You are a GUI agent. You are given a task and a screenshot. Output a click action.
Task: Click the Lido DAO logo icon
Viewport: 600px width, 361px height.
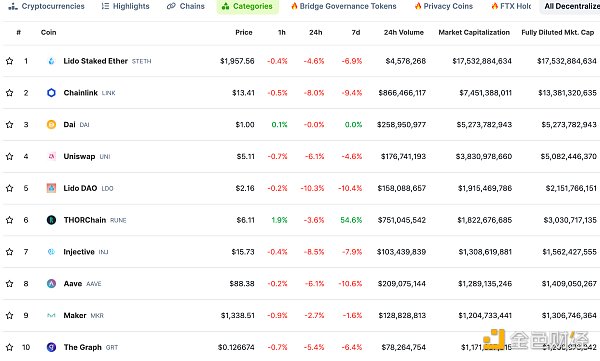coord(51,188)
